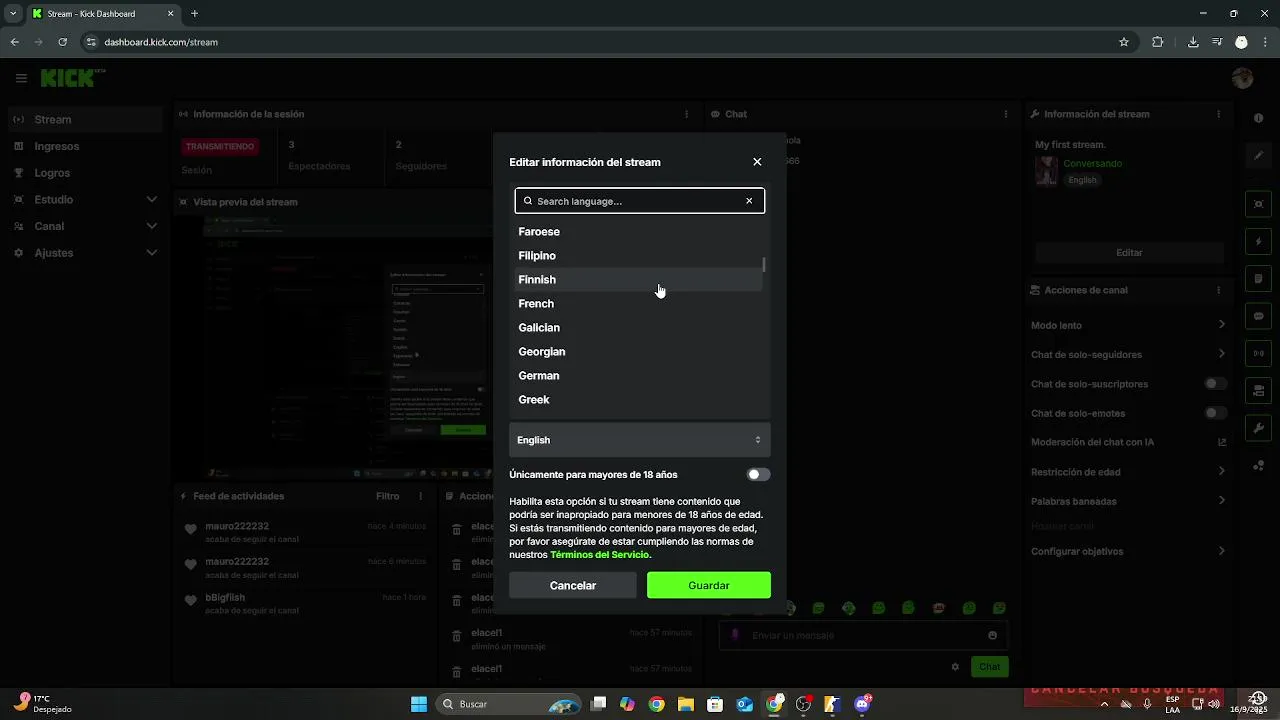
Task: Click the Search language input field
Action: pyautogui.click(x=640, y=201)
